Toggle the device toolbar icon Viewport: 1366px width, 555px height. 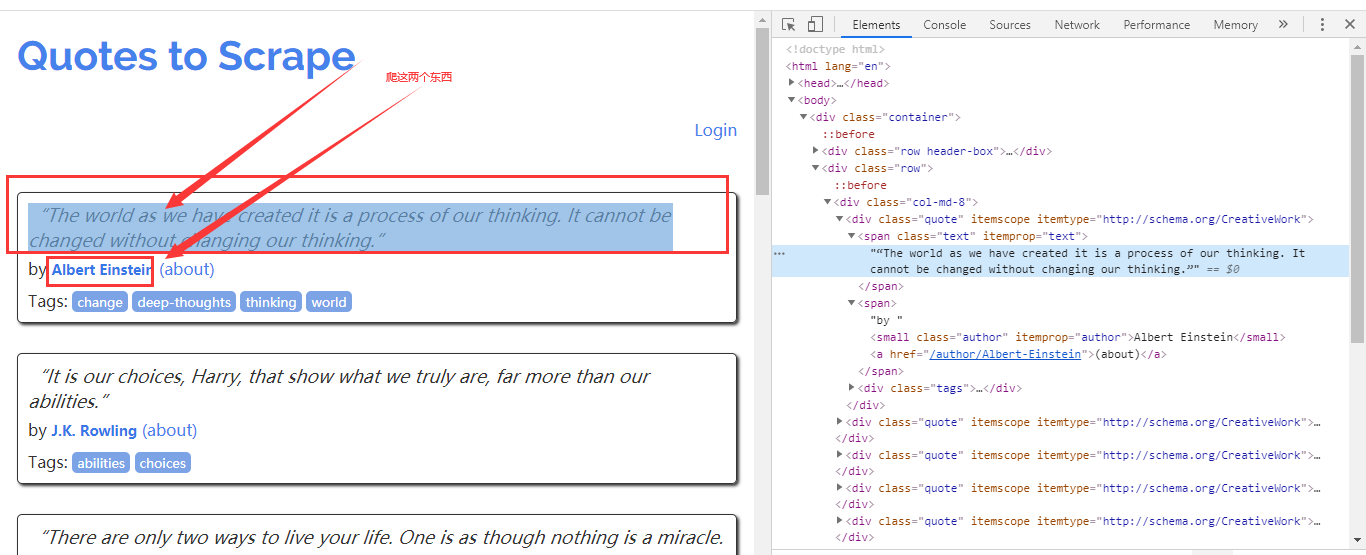pyautogui.click(x=815, y=25)
